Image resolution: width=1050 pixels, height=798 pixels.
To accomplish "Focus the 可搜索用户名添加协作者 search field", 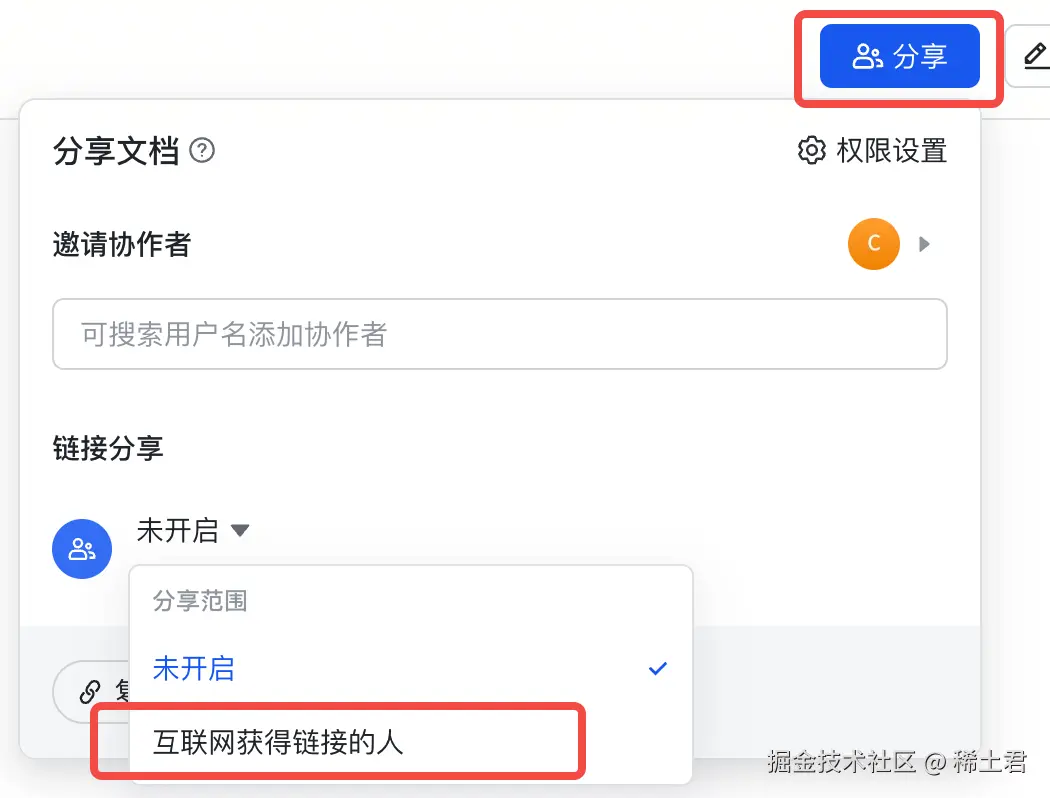I will [x=499, y=334].
